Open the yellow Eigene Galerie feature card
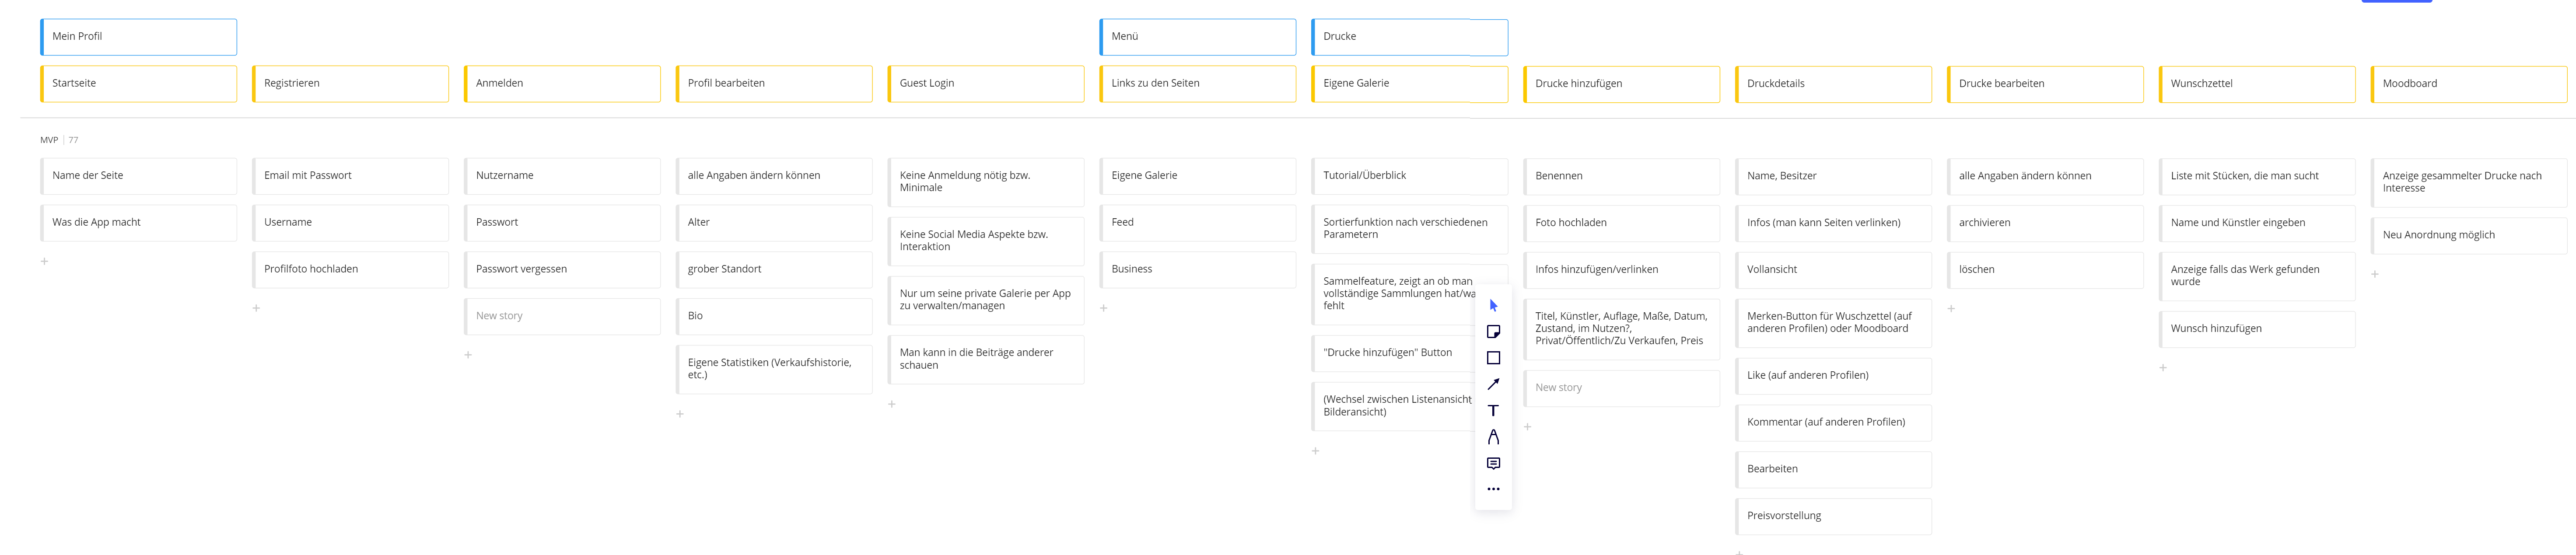The height and width of the screenshot is (555, 2576). pyautogui.click(x=1409, y=84)
